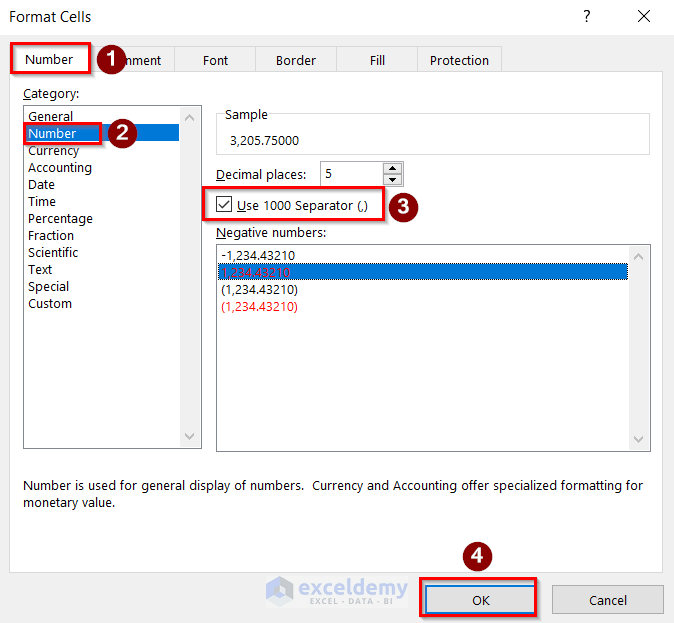Click Category list scroll up arrow
This screenshot has height=623, width=674.
coord(189,117)
